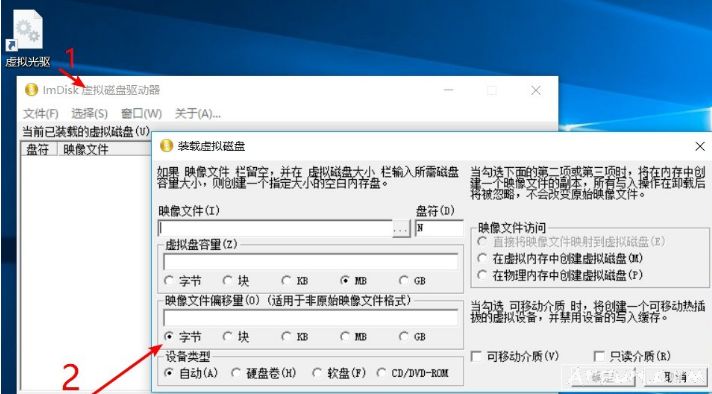Click the 映像文件 column header

[x=104, y=149]
